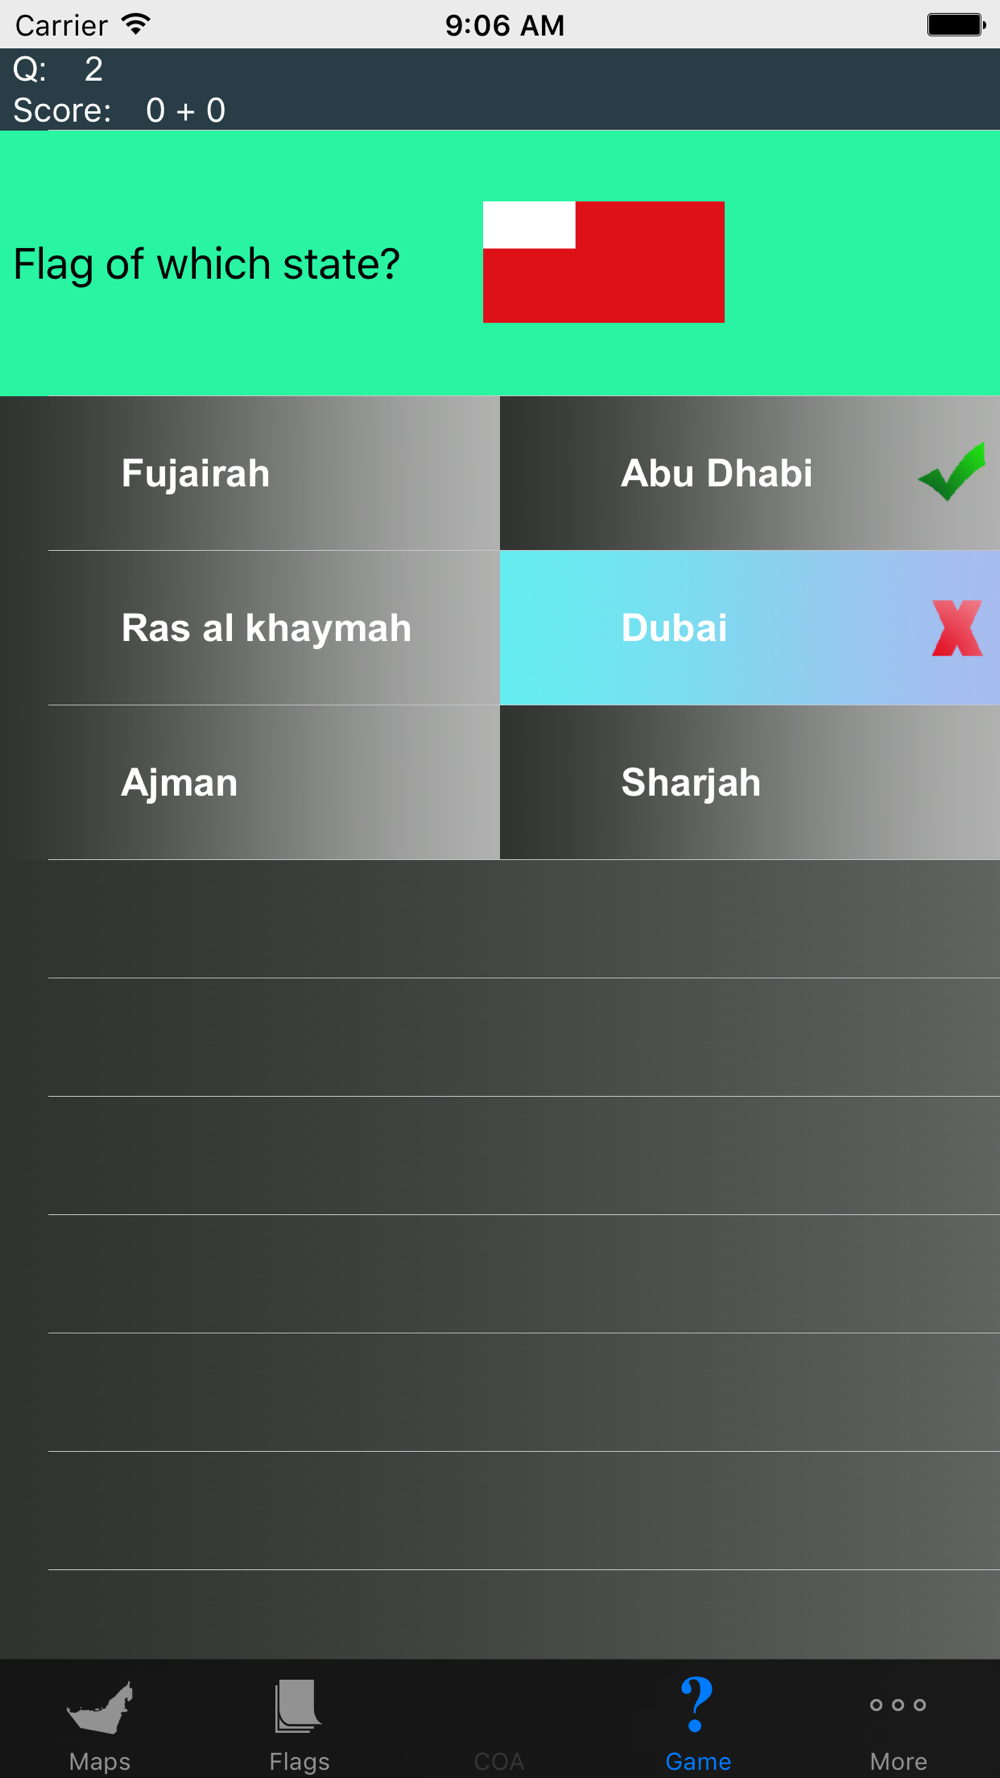Tap the battery icon in status bar
Image resolution: width=1000 pixels, height=1778 pixels.
(956, 25)
